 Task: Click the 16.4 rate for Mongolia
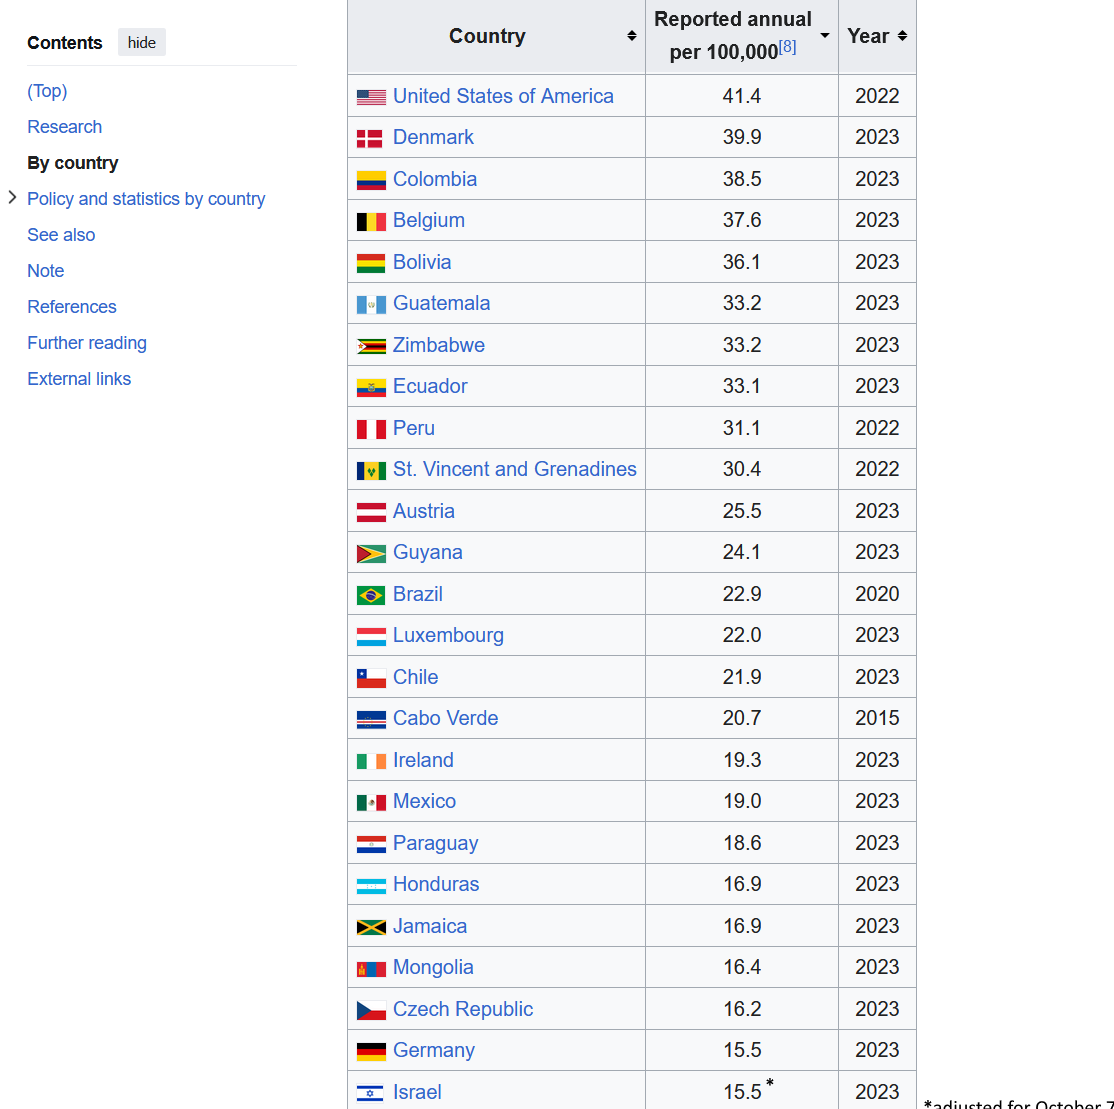pyautogui.click(x=742, y=968)
